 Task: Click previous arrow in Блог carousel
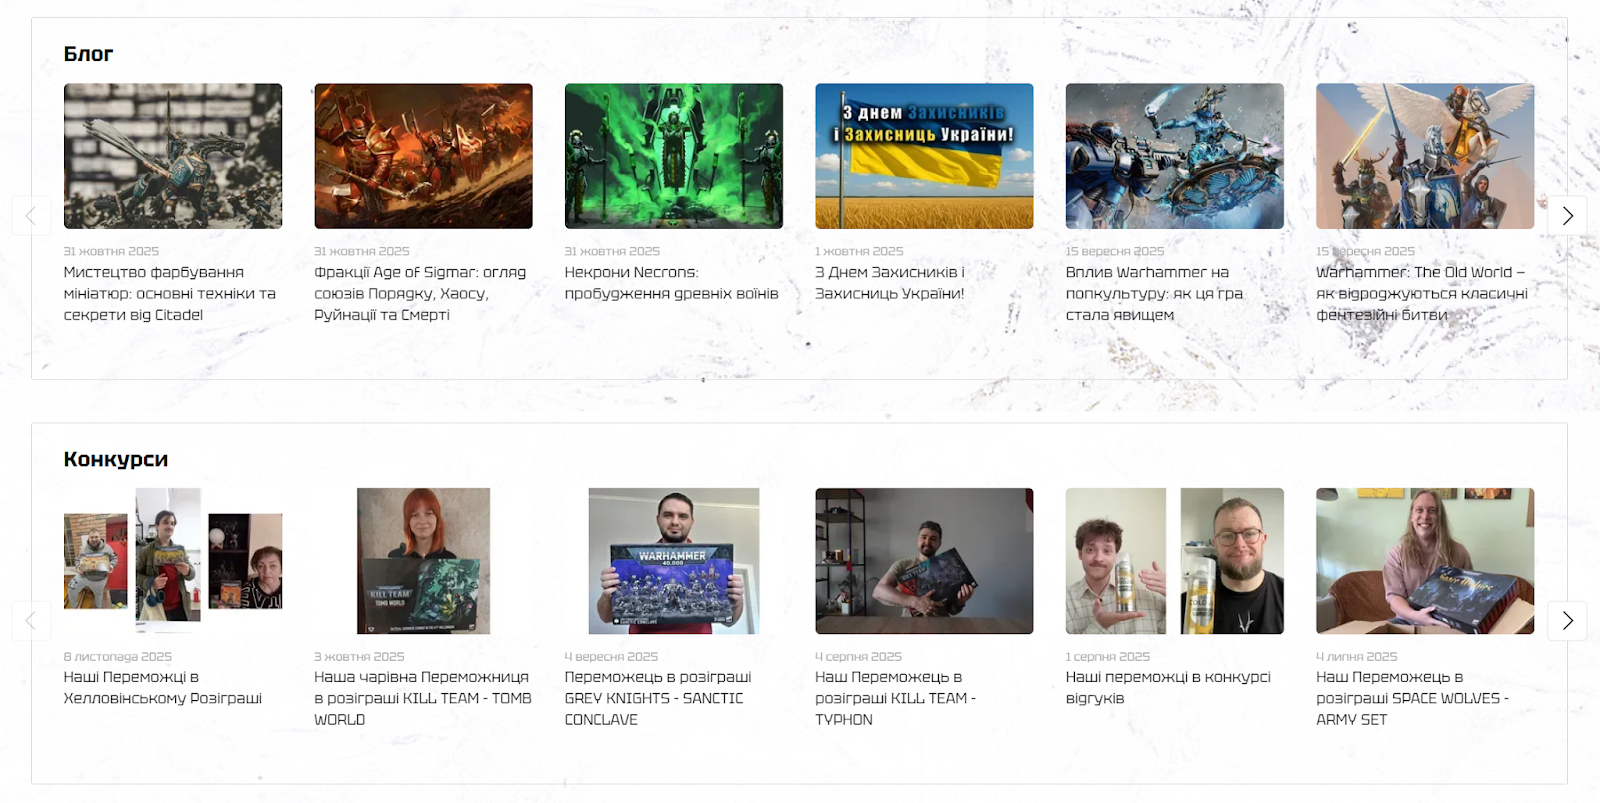click(x=31, y=216)
